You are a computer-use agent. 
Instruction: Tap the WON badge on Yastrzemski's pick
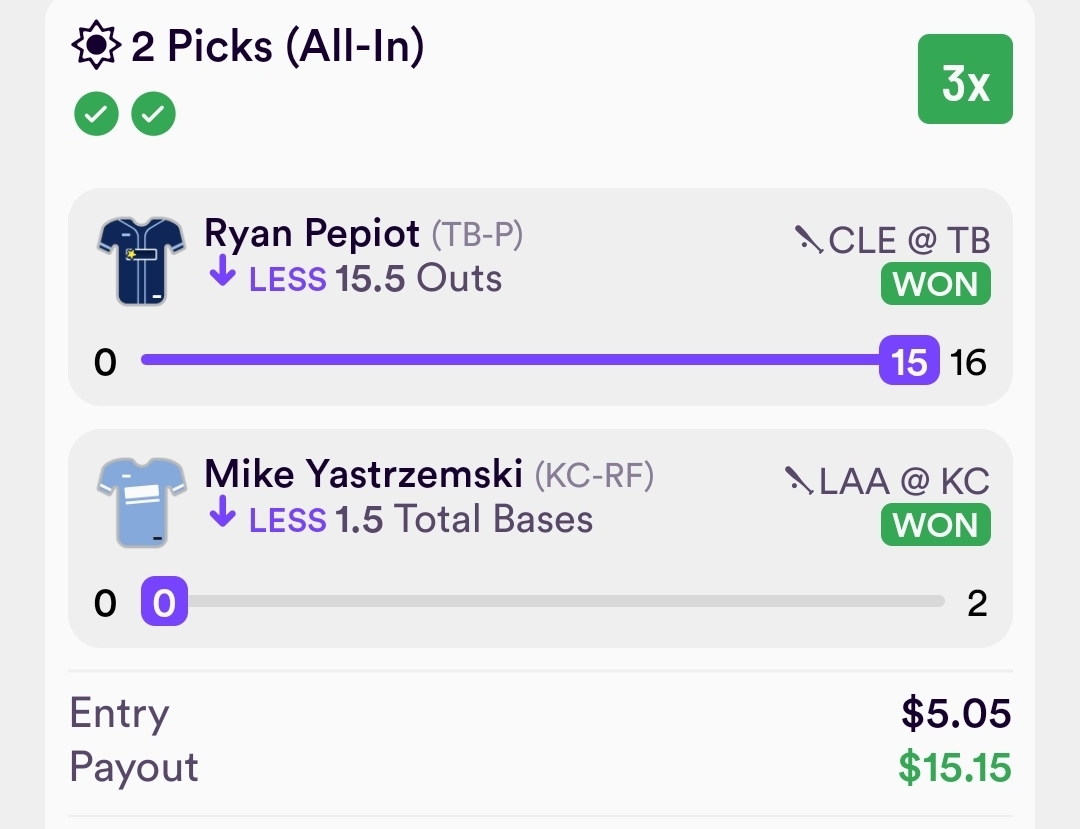[x=935, y=525]
